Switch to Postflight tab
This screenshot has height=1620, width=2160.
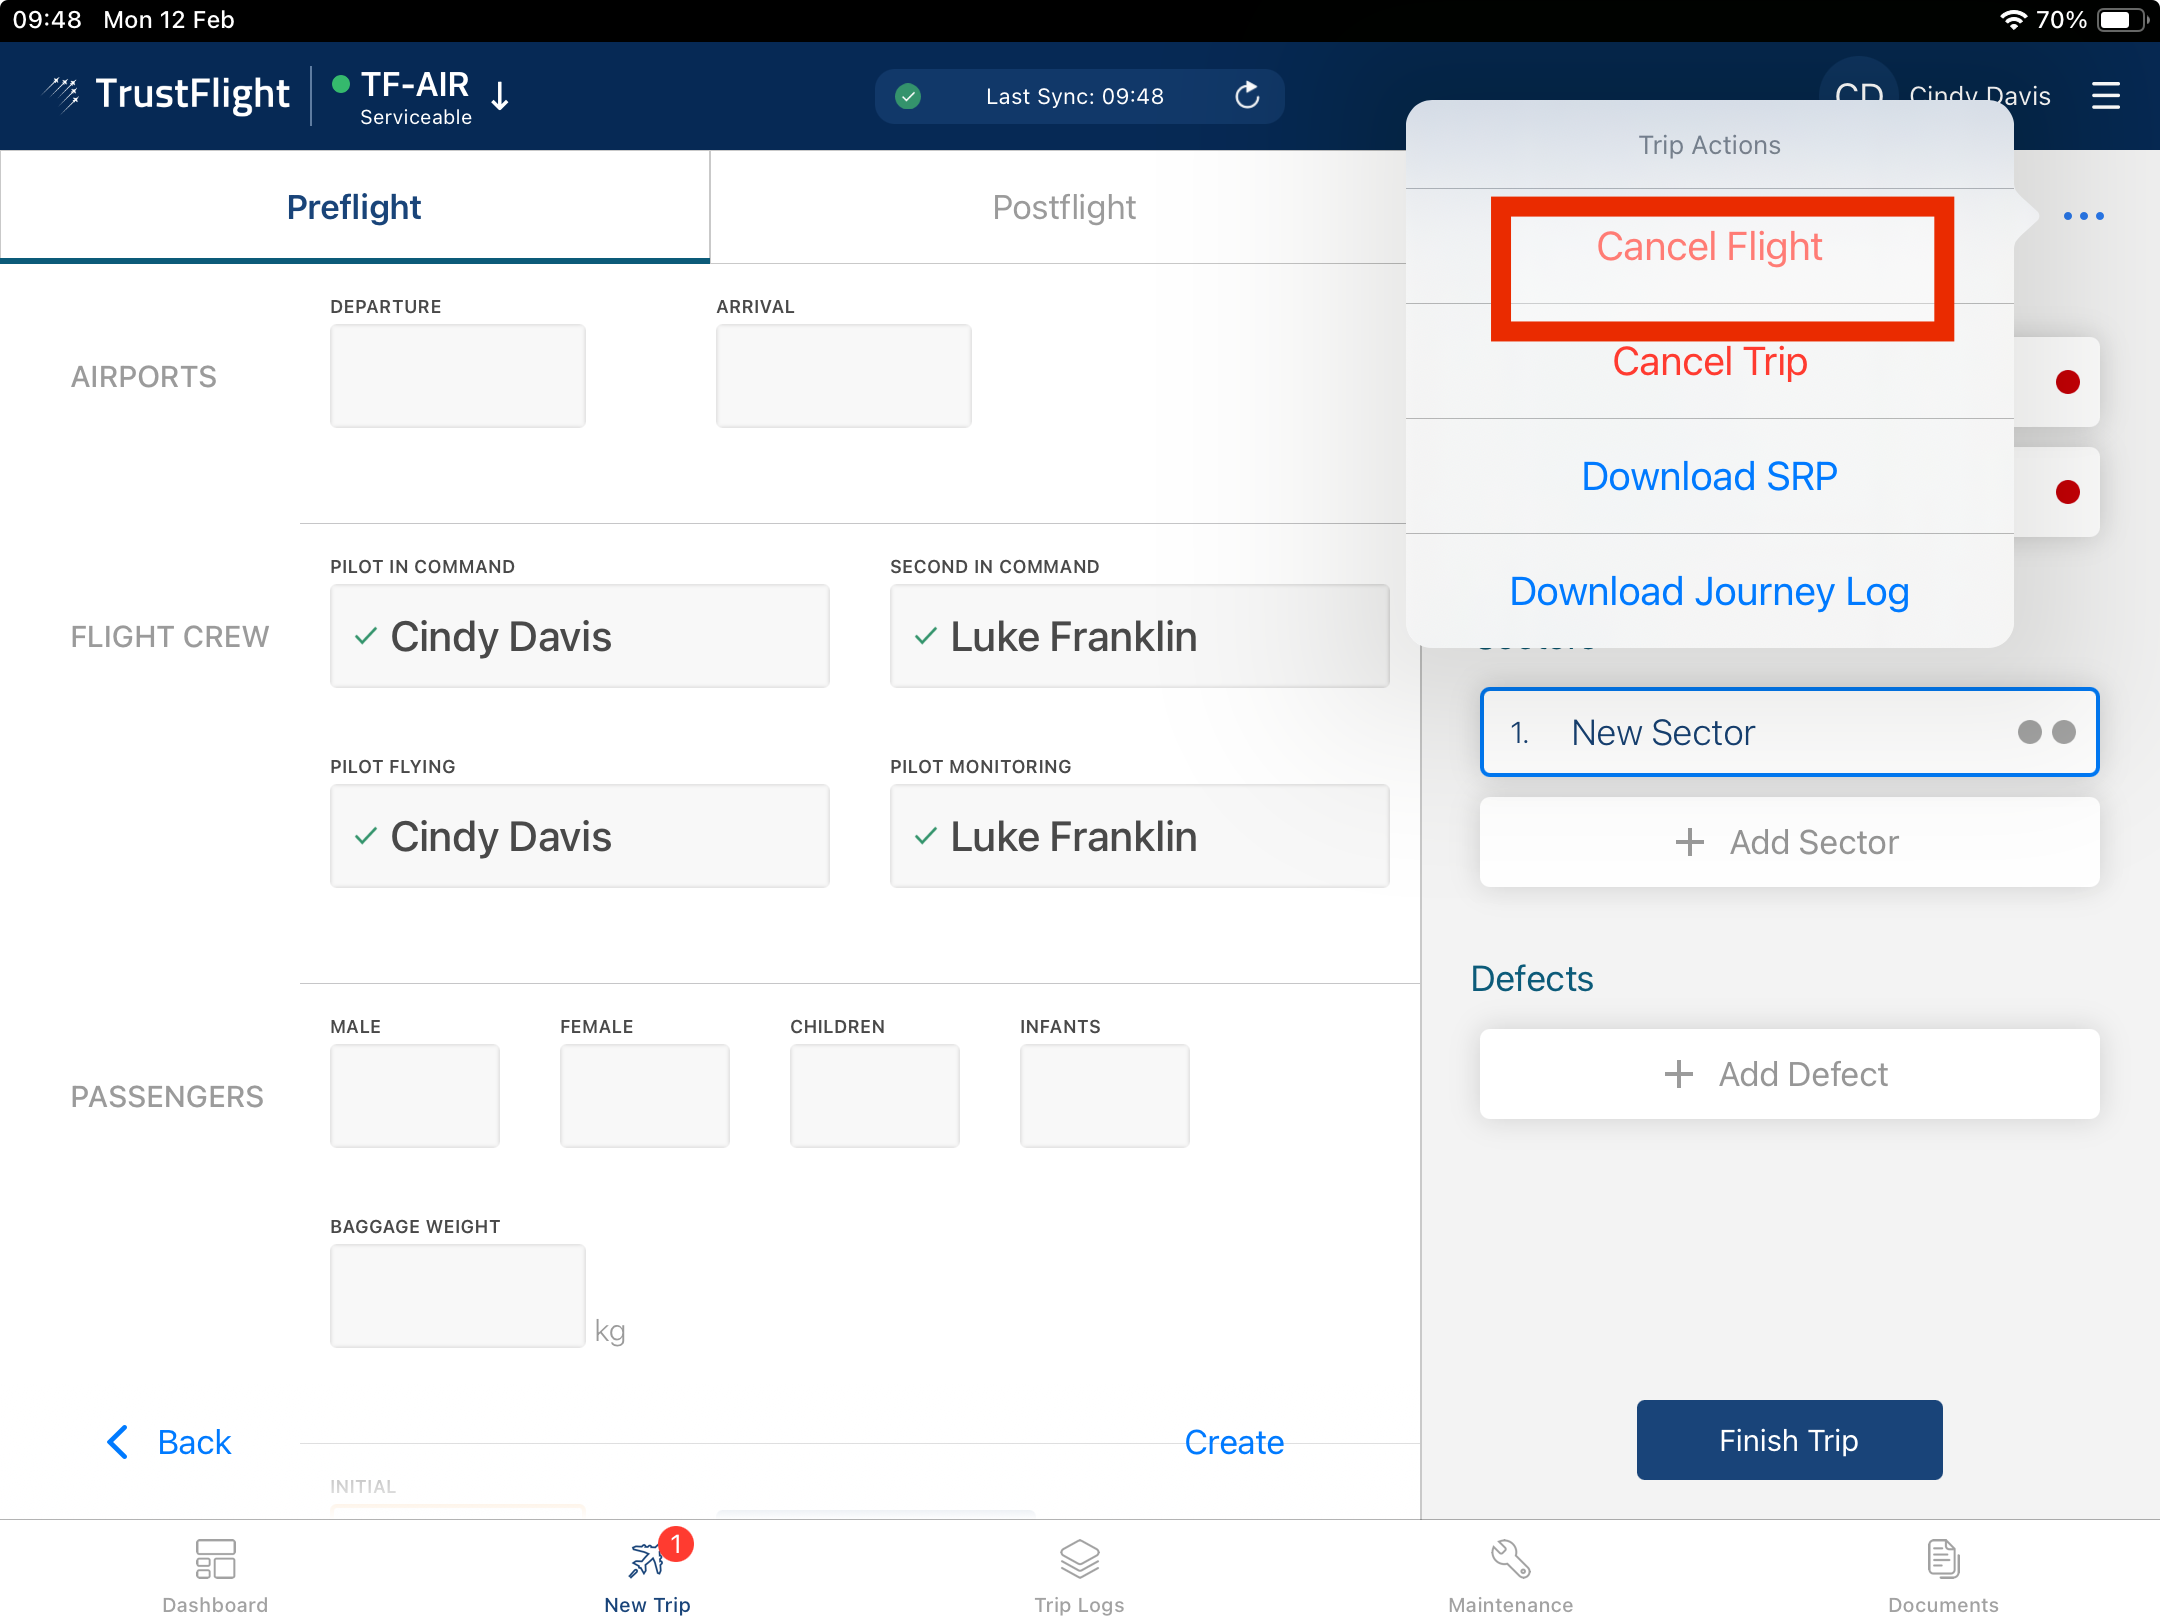[1063, 207]
